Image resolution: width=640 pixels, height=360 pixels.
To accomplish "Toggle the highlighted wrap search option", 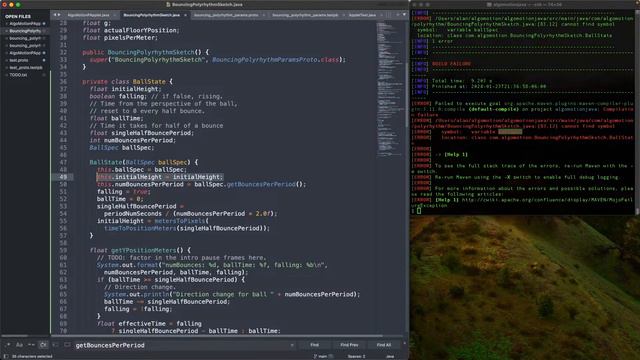I will pos(43,345).
